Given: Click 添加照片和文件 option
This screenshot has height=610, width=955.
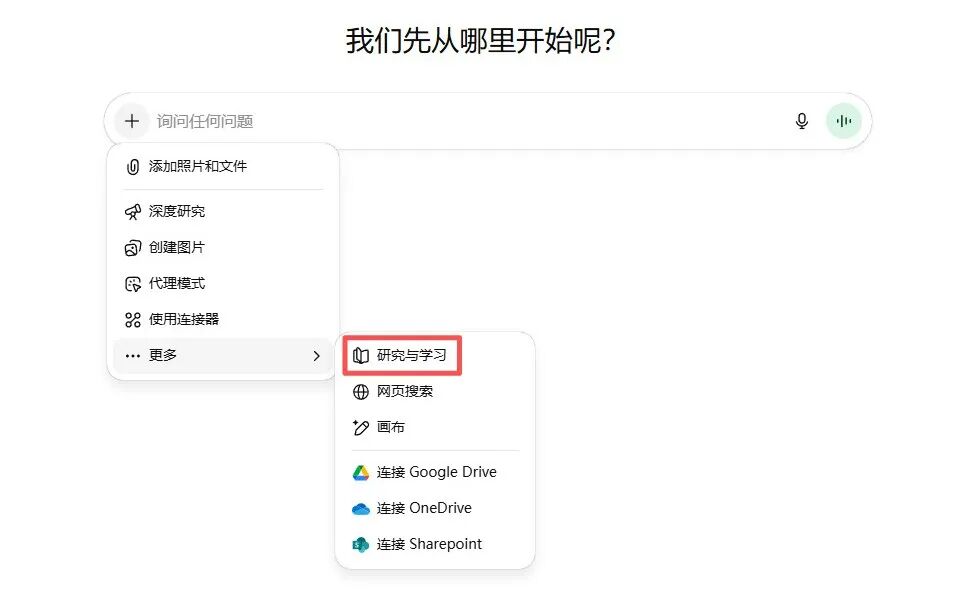Looking at the screenshot, I should 198,167.
